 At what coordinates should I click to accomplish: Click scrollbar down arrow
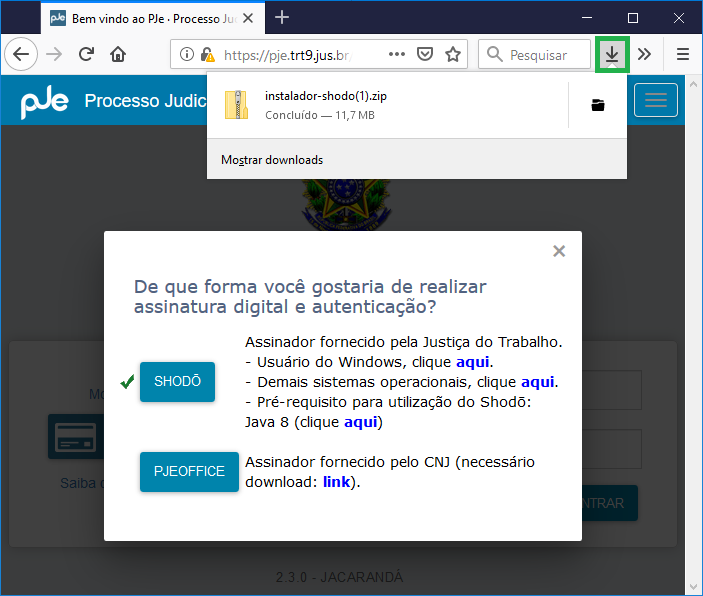(694, 586)
